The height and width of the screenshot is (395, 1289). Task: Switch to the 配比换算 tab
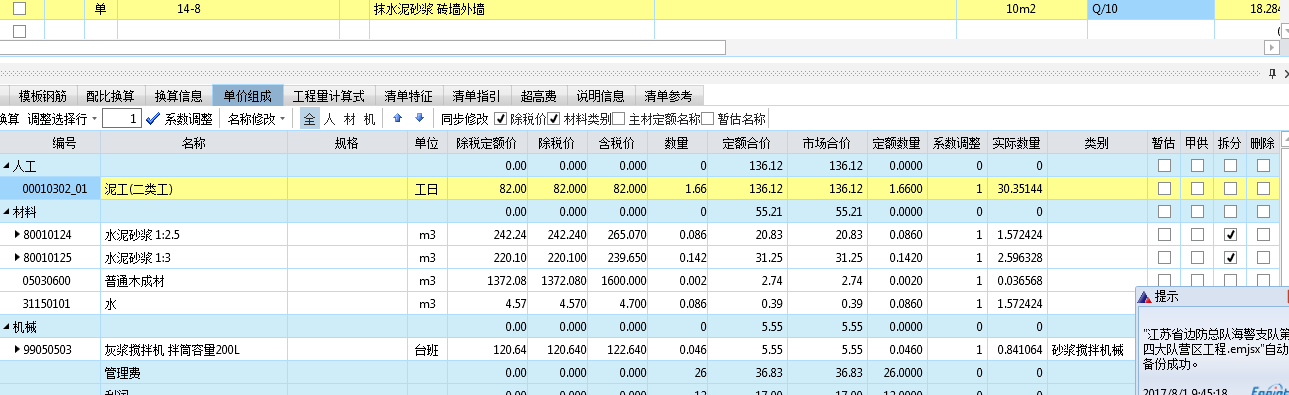pos(110,96)
